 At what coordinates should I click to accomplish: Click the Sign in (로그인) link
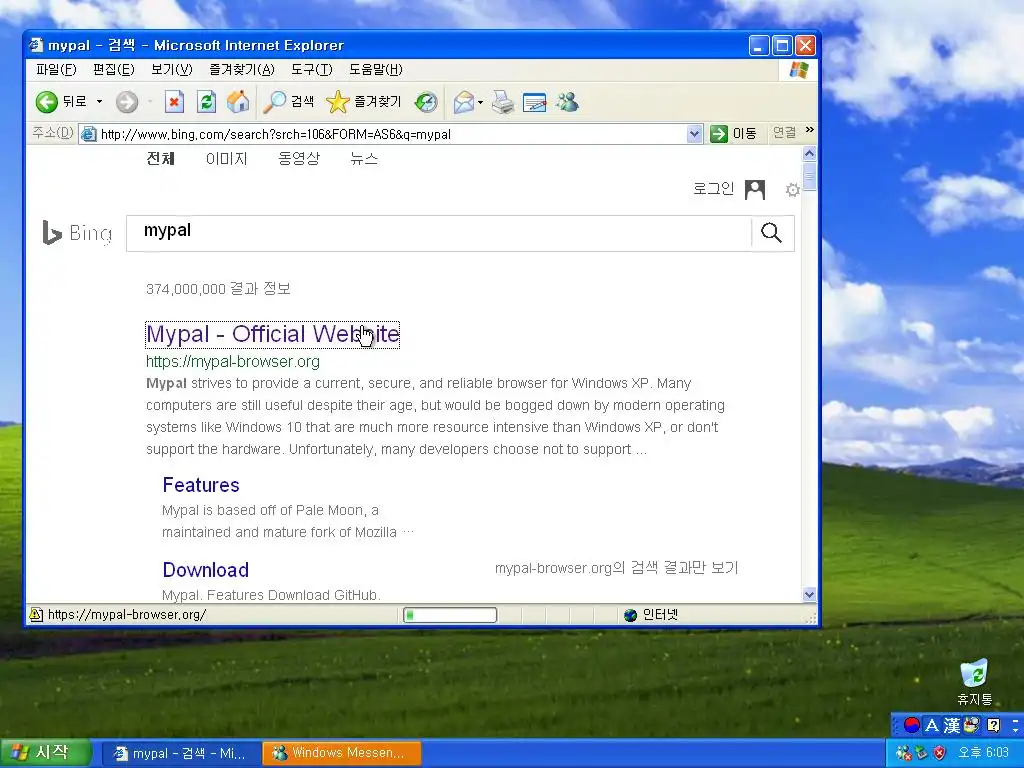[x=713, y=189]
